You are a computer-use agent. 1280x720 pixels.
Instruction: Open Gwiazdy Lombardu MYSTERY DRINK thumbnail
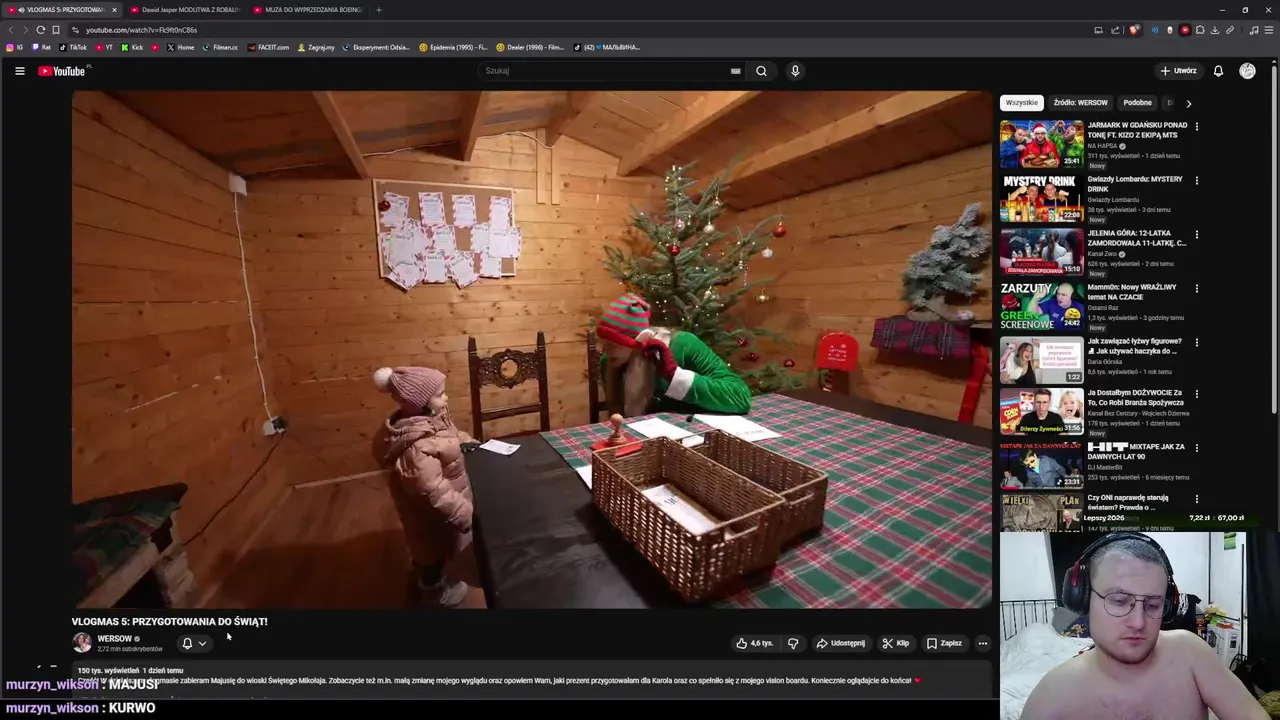click(x=1041, y=198)
